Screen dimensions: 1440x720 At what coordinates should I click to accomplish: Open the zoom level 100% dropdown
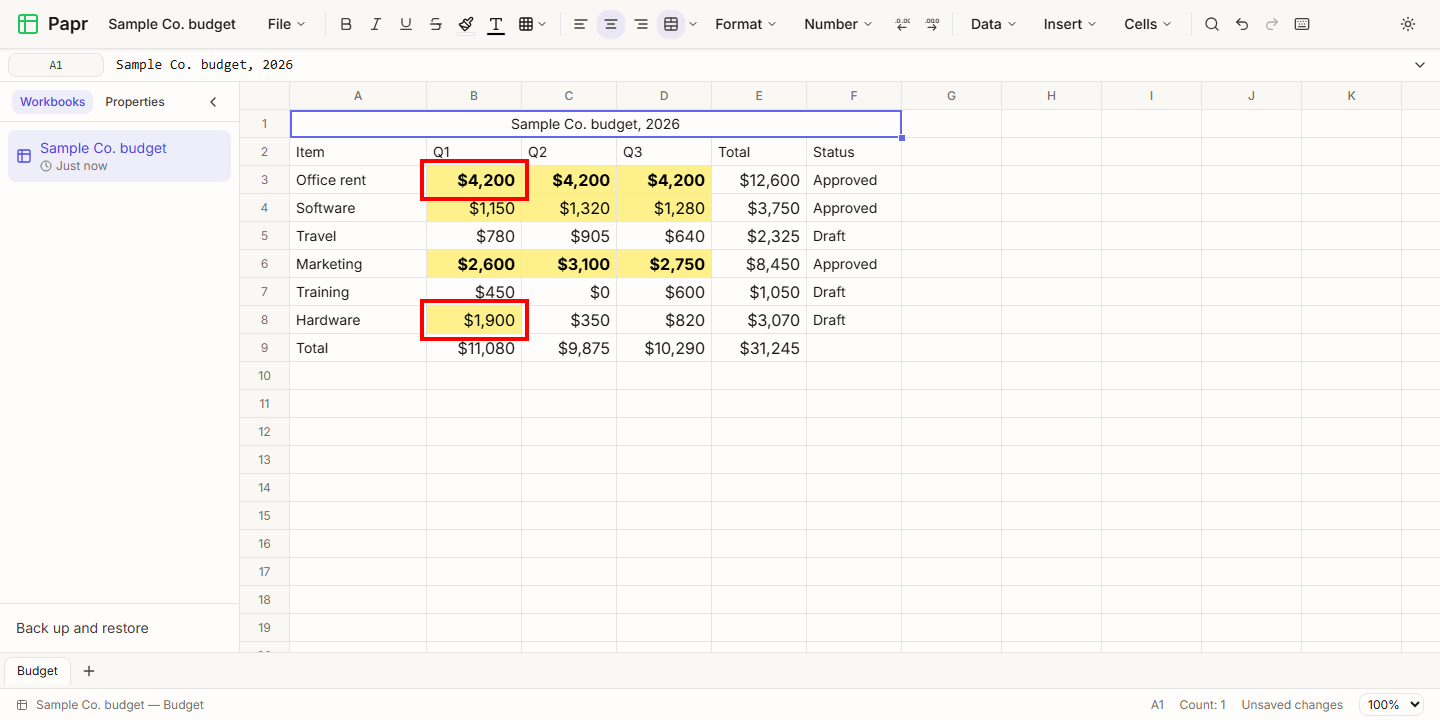(1391, 705)
